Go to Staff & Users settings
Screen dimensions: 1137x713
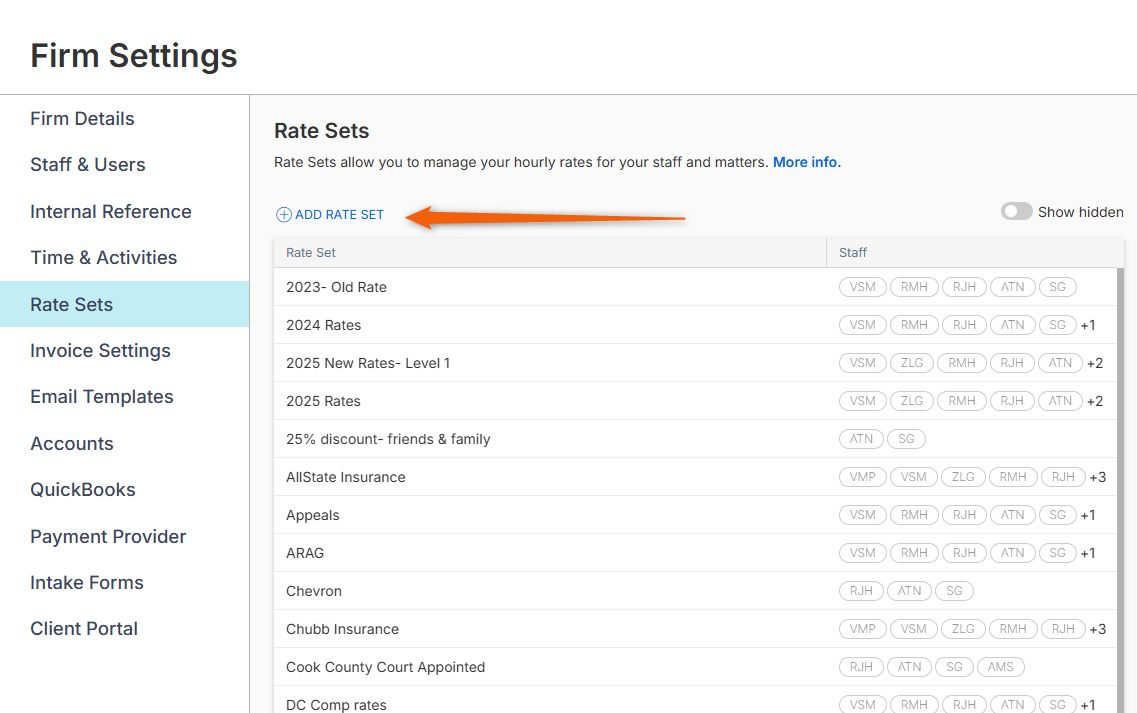tap(88, 165)
